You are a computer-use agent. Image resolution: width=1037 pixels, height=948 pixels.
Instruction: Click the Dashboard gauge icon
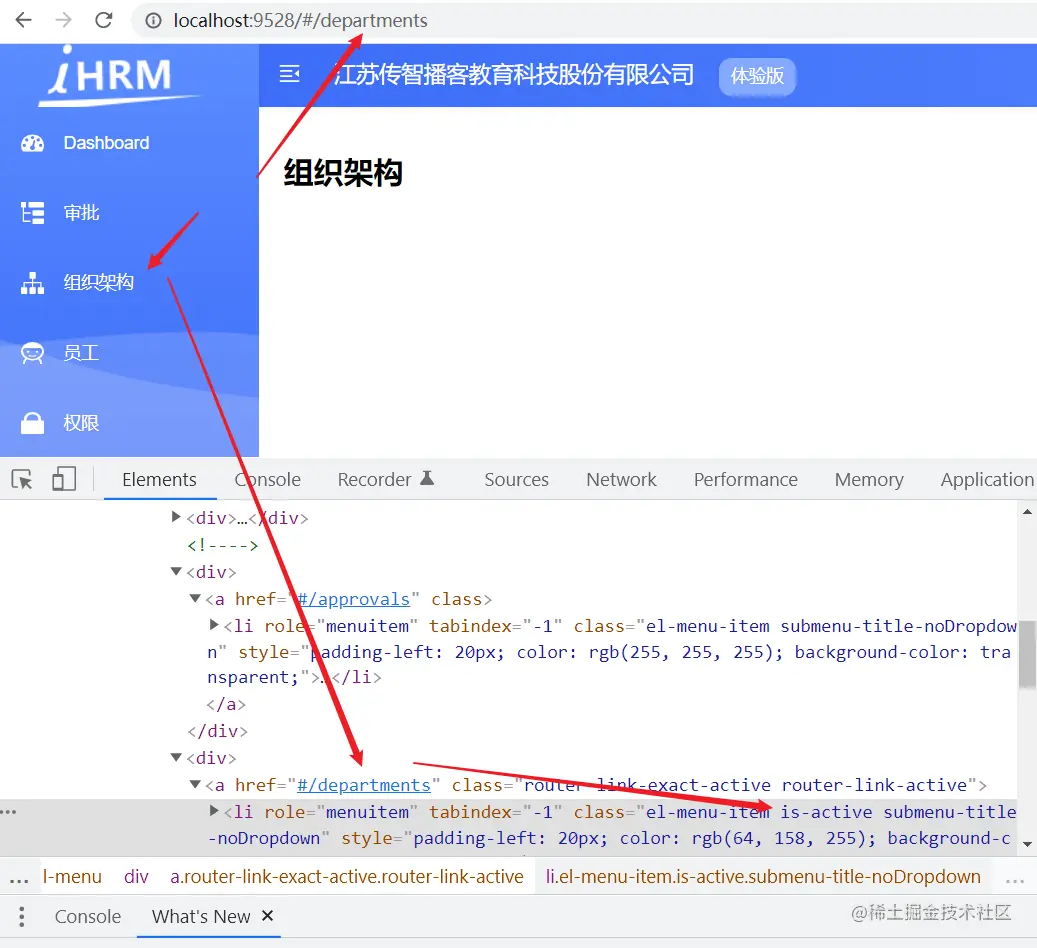(32, 143)
